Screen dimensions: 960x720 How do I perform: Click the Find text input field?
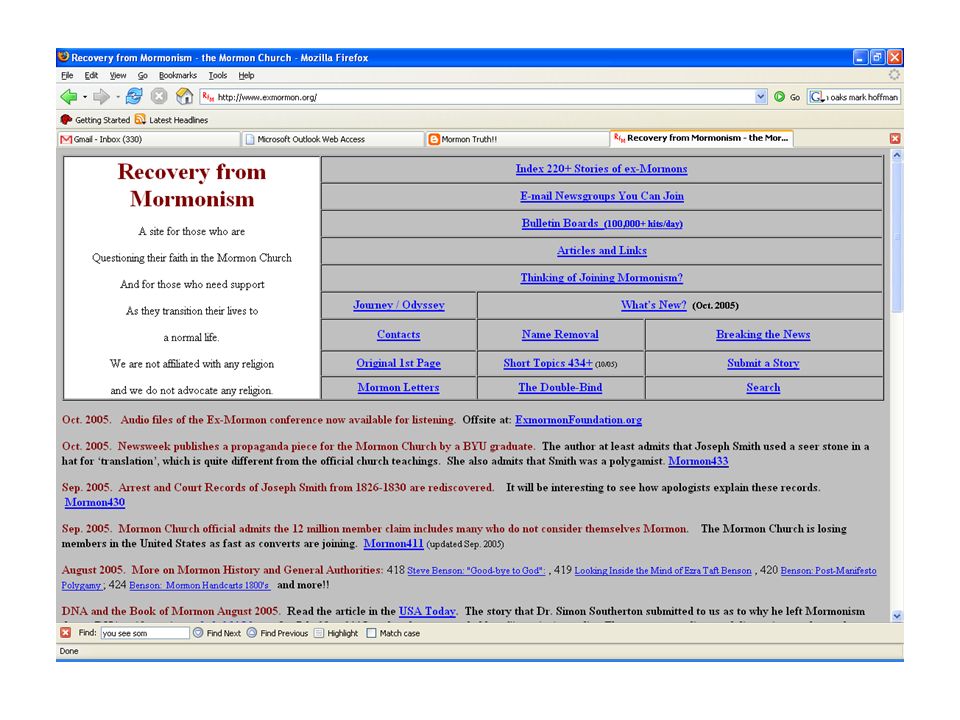click(145, 633)
